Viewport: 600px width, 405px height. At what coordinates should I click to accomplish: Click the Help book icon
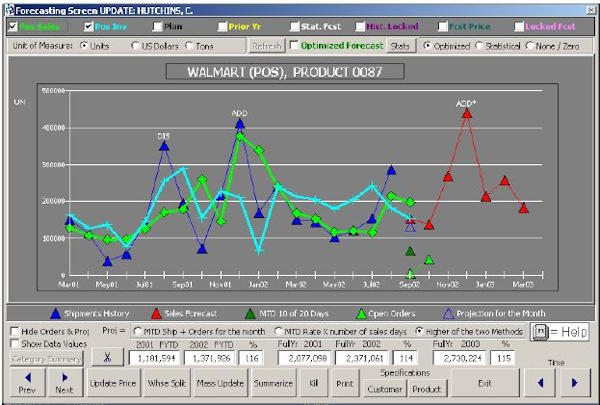tap(541, 332)
